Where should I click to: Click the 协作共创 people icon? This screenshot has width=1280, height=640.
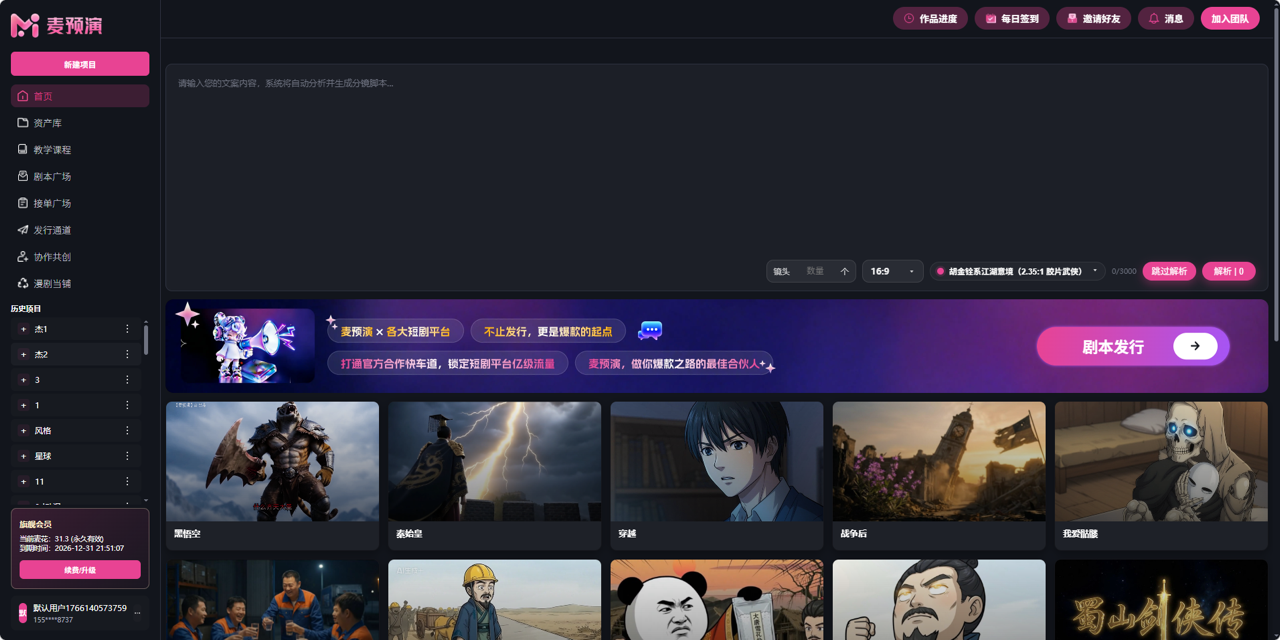point(23,257)
